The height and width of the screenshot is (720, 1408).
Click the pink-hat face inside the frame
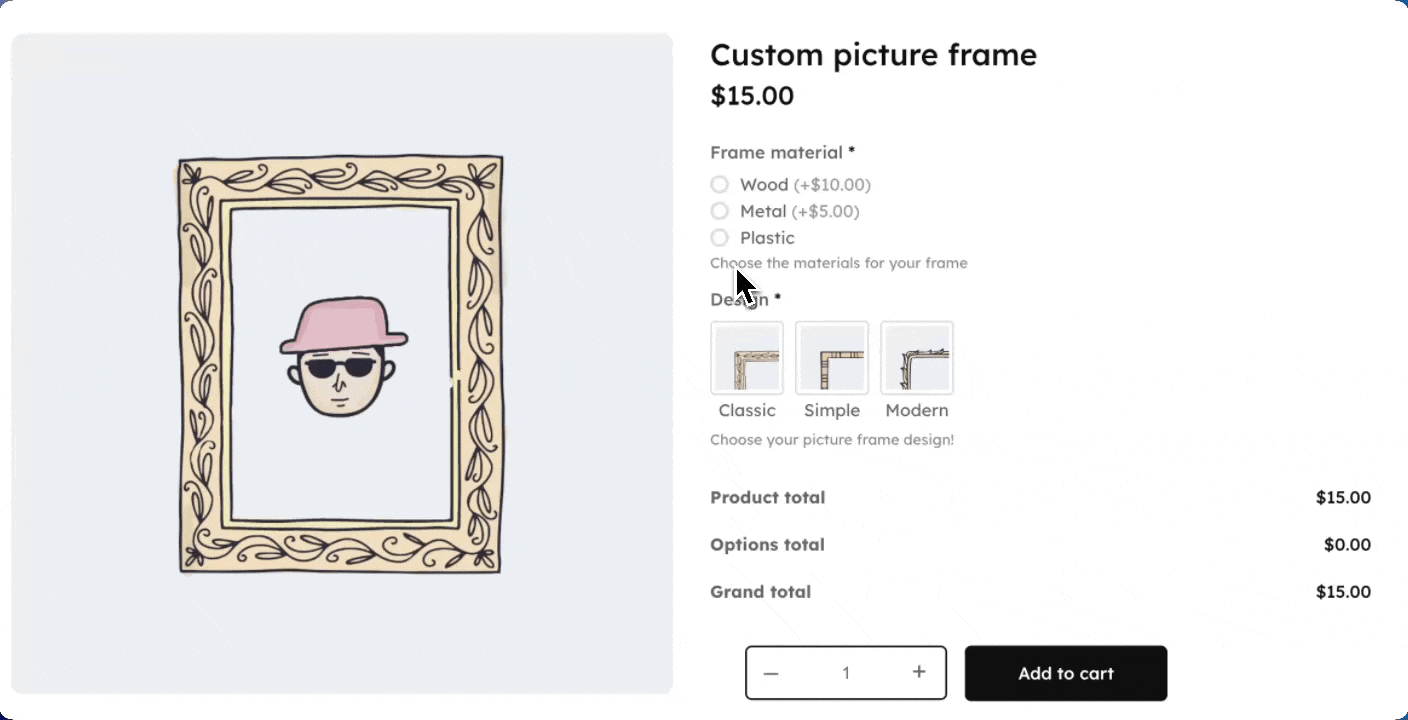(343, 358)
